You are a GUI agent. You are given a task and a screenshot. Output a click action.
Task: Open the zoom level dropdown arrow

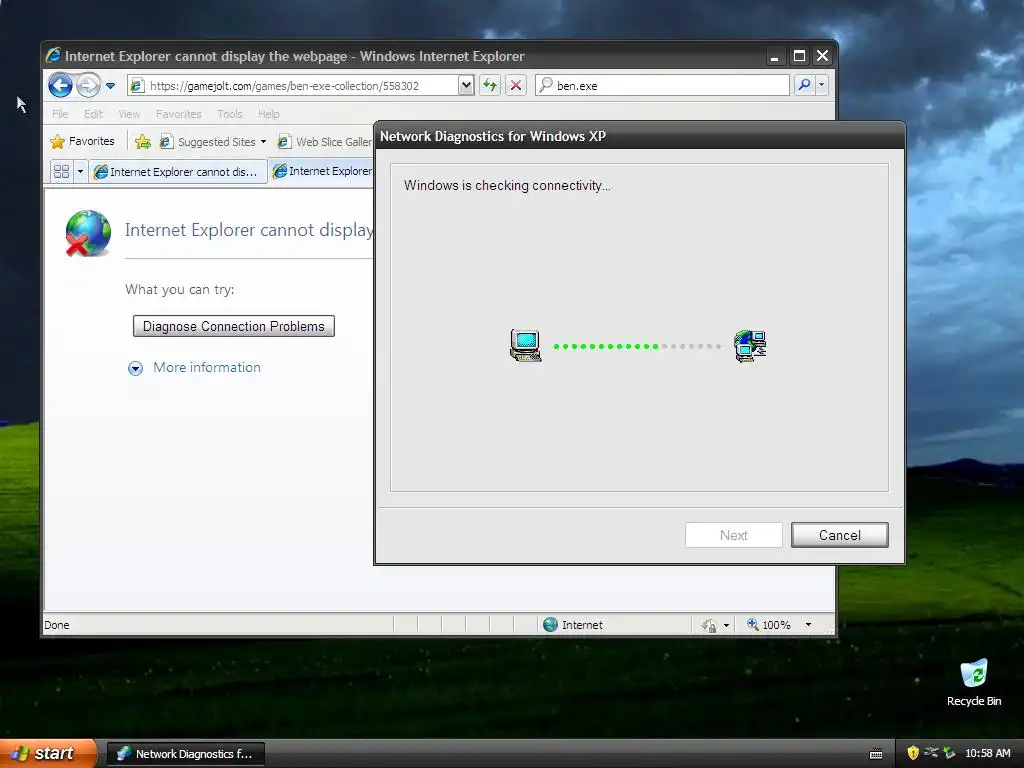808,625
